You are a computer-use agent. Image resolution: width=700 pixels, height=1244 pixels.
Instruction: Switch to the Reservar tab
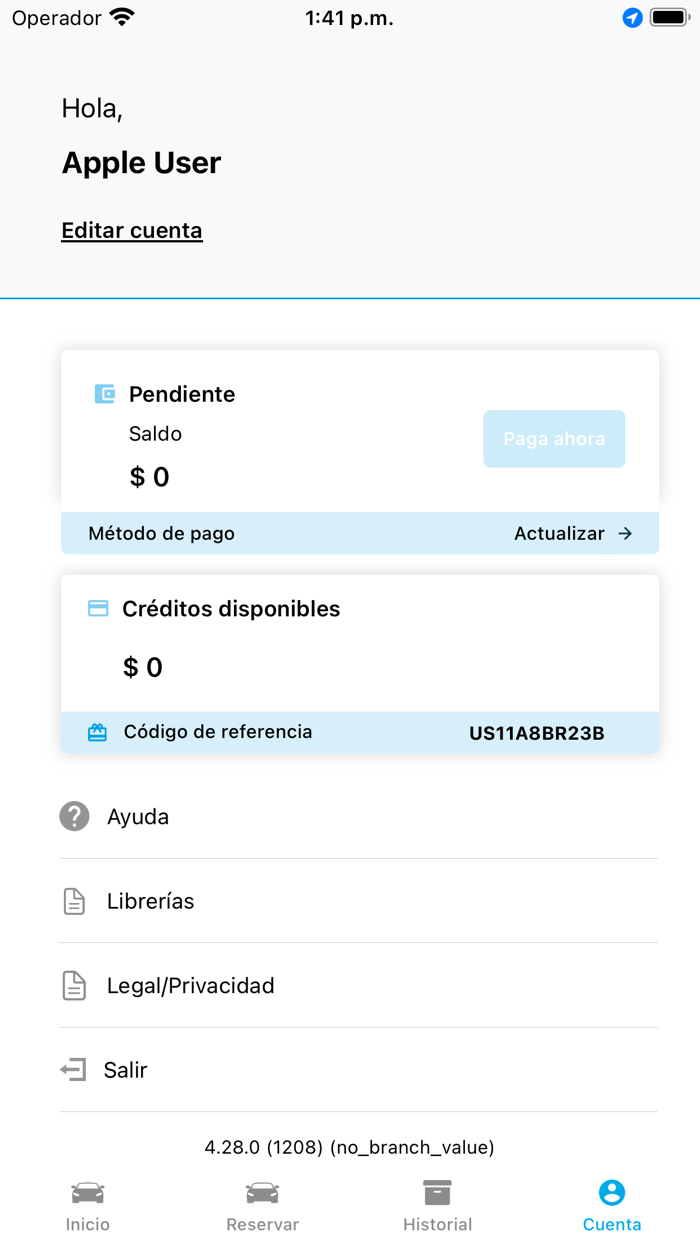tap(262, 1205)
